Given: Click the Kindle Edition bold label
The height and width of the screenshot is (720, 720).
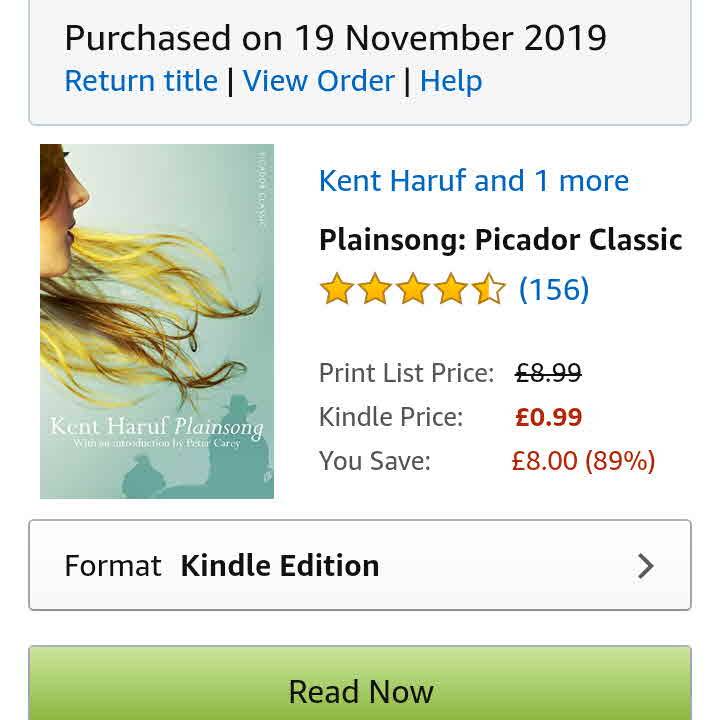Looking at the screenshot, I should [x=280, y=565].
